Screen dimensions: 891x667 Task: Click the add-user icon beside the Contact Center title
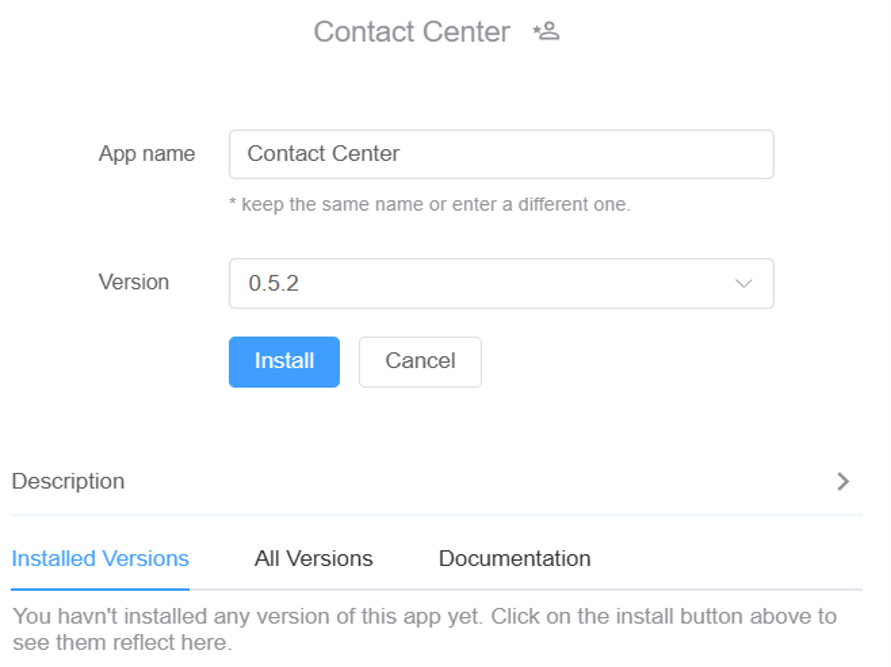point(547,32)
